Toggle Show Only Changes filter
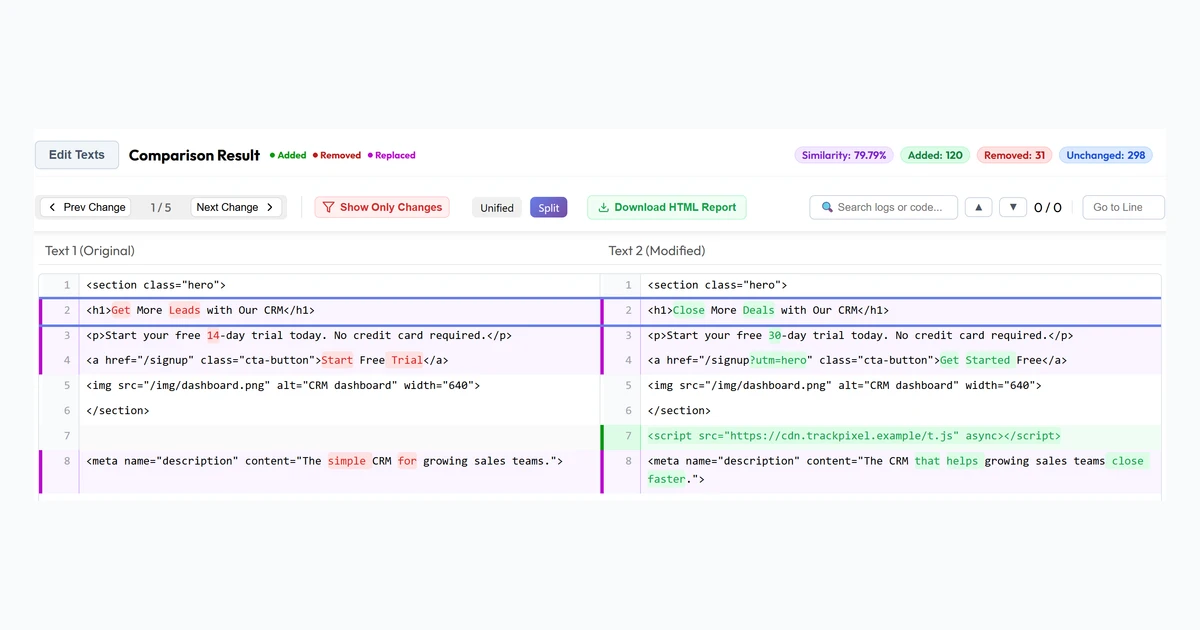 [382, 207]
